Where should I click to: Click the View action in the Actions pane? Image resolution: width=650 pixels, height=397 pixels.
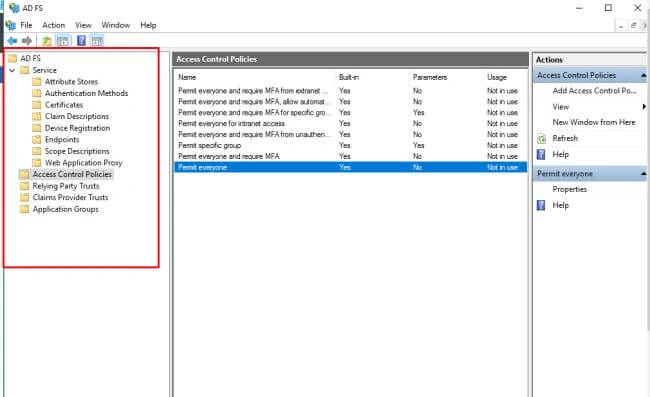pyautogui.click(x=560, y=107)
